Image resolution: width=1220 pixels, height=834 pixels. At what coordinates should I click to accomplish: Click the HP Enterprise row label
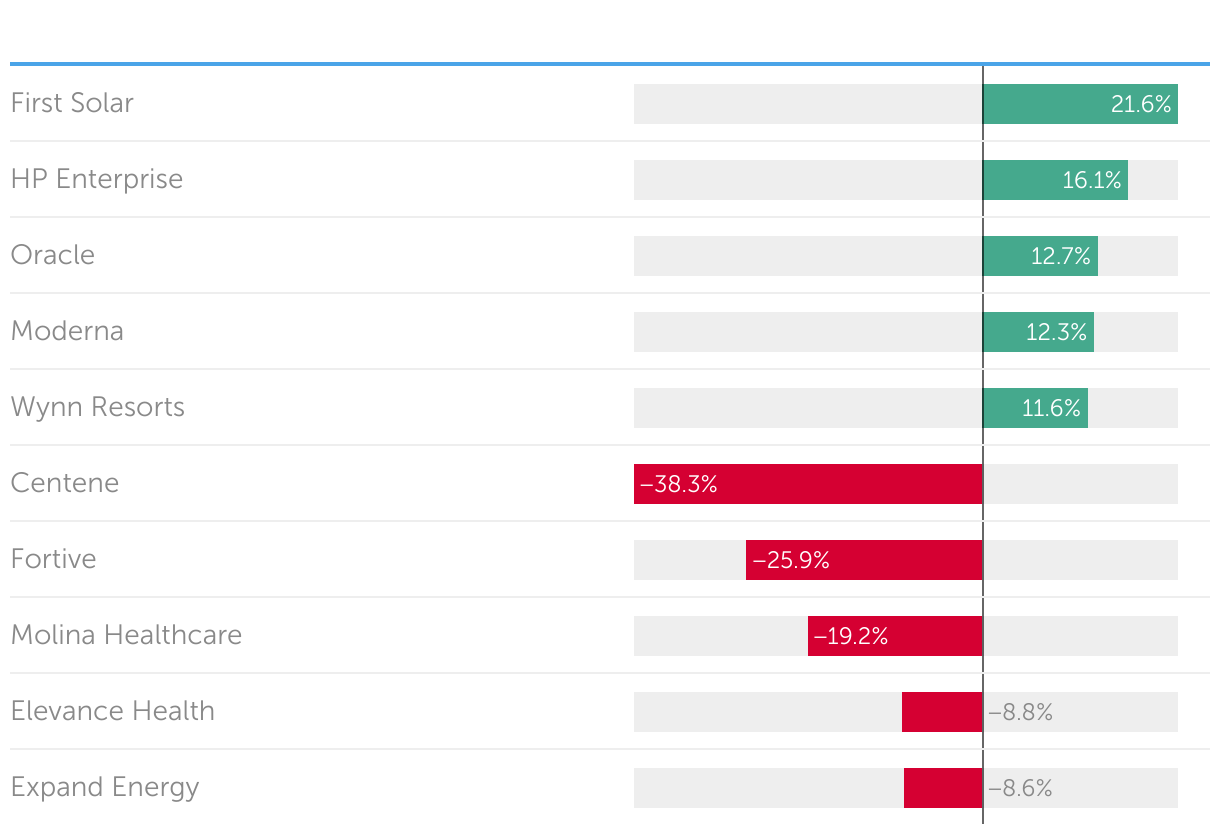click(x=97, y=179)
